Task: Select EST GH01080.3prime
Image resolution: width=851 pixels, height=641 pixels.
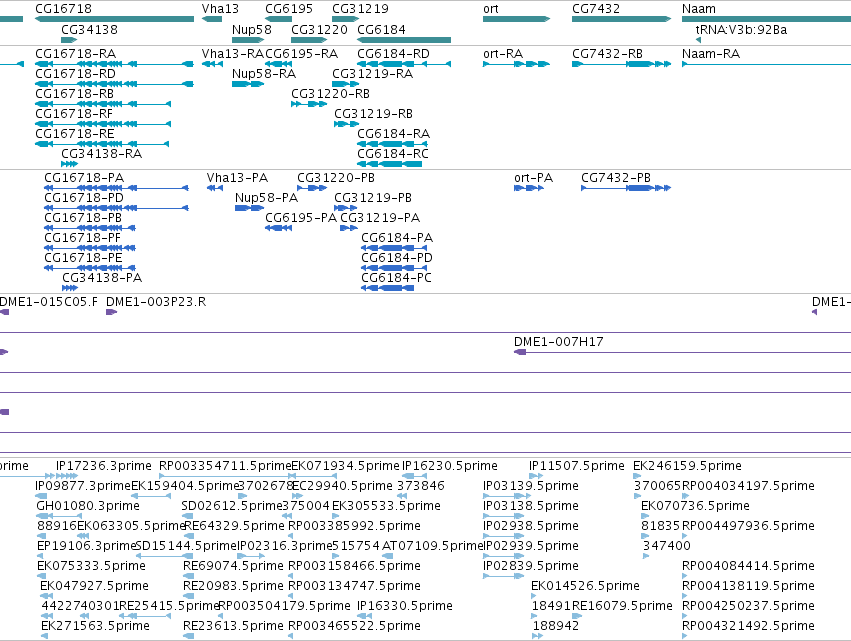Action: tap(88, 506)
